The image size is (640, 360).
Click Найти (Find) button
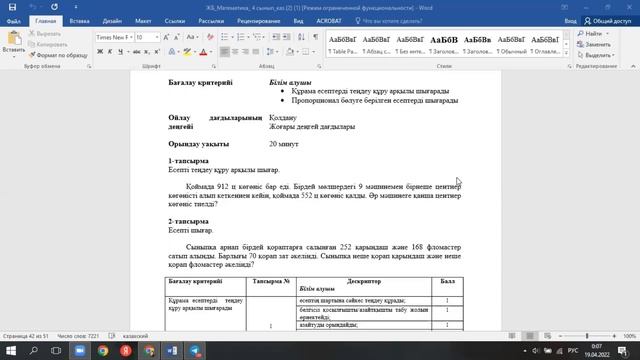(x=593, y=33)
